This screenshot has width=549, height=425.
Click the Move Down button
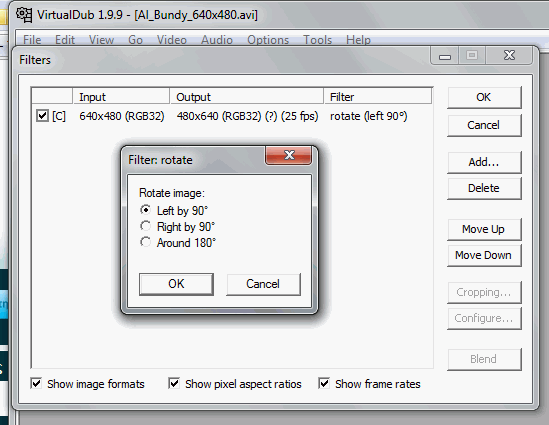coord(484,255)
